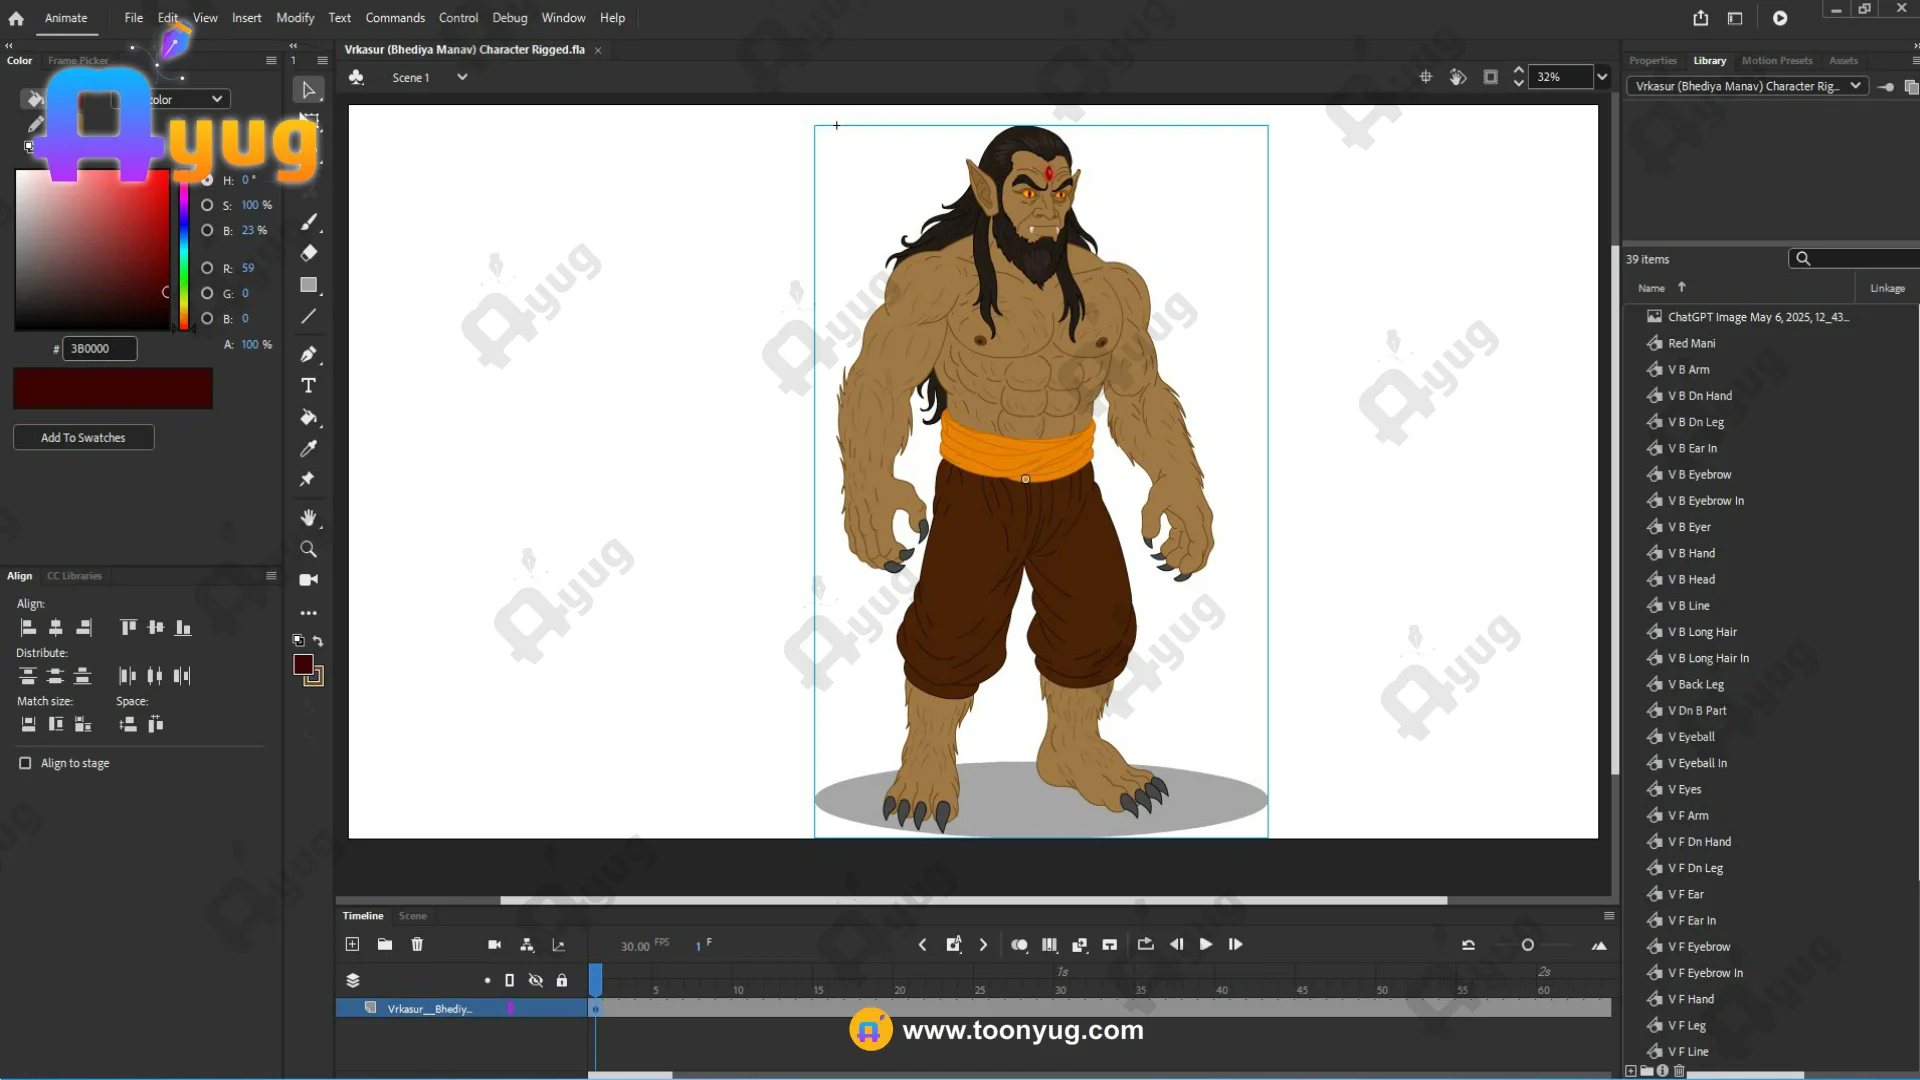Viewport: 1920px width, 1080px height.
Task: Expand the 32% zoom level dropdown
Action: pos(1602,77)
